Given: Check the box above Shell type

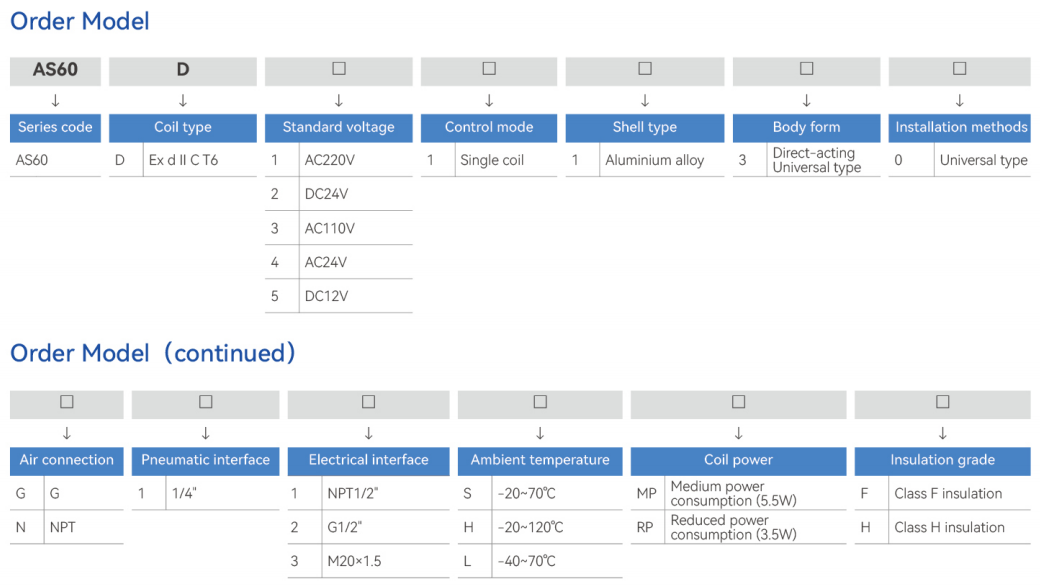Looking at the screenshot, I should click(645, 68).
